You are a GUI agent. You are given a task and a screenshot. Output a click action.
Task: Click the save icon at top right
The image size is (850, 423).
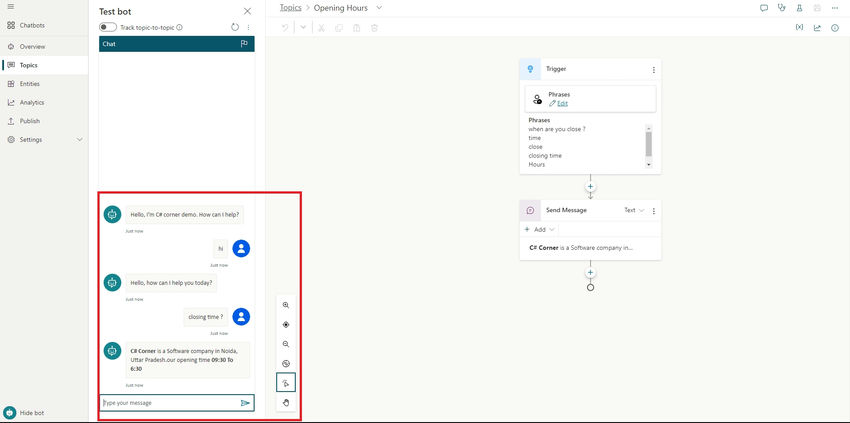pos(817,8)
